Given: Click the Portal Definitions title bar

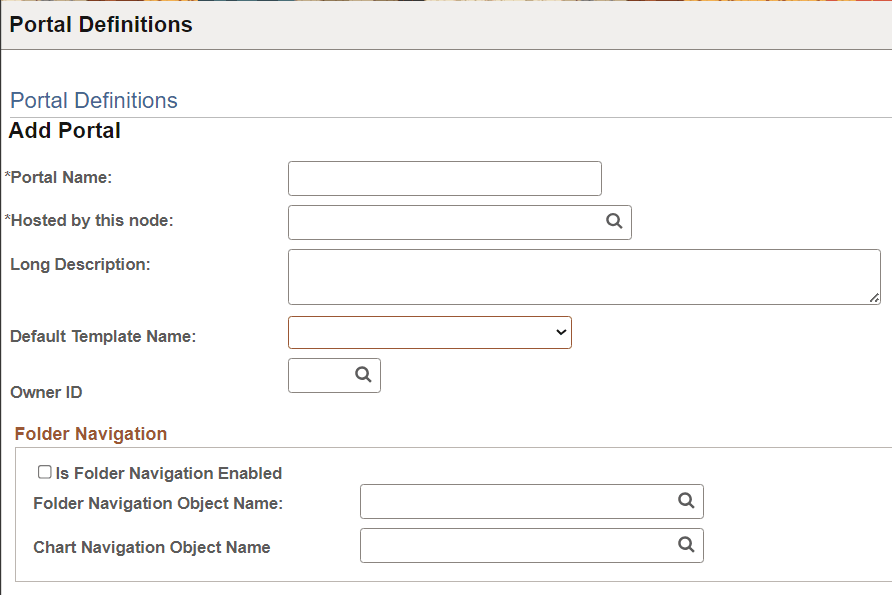Looking at the screenshot, I should coord(99,24).
